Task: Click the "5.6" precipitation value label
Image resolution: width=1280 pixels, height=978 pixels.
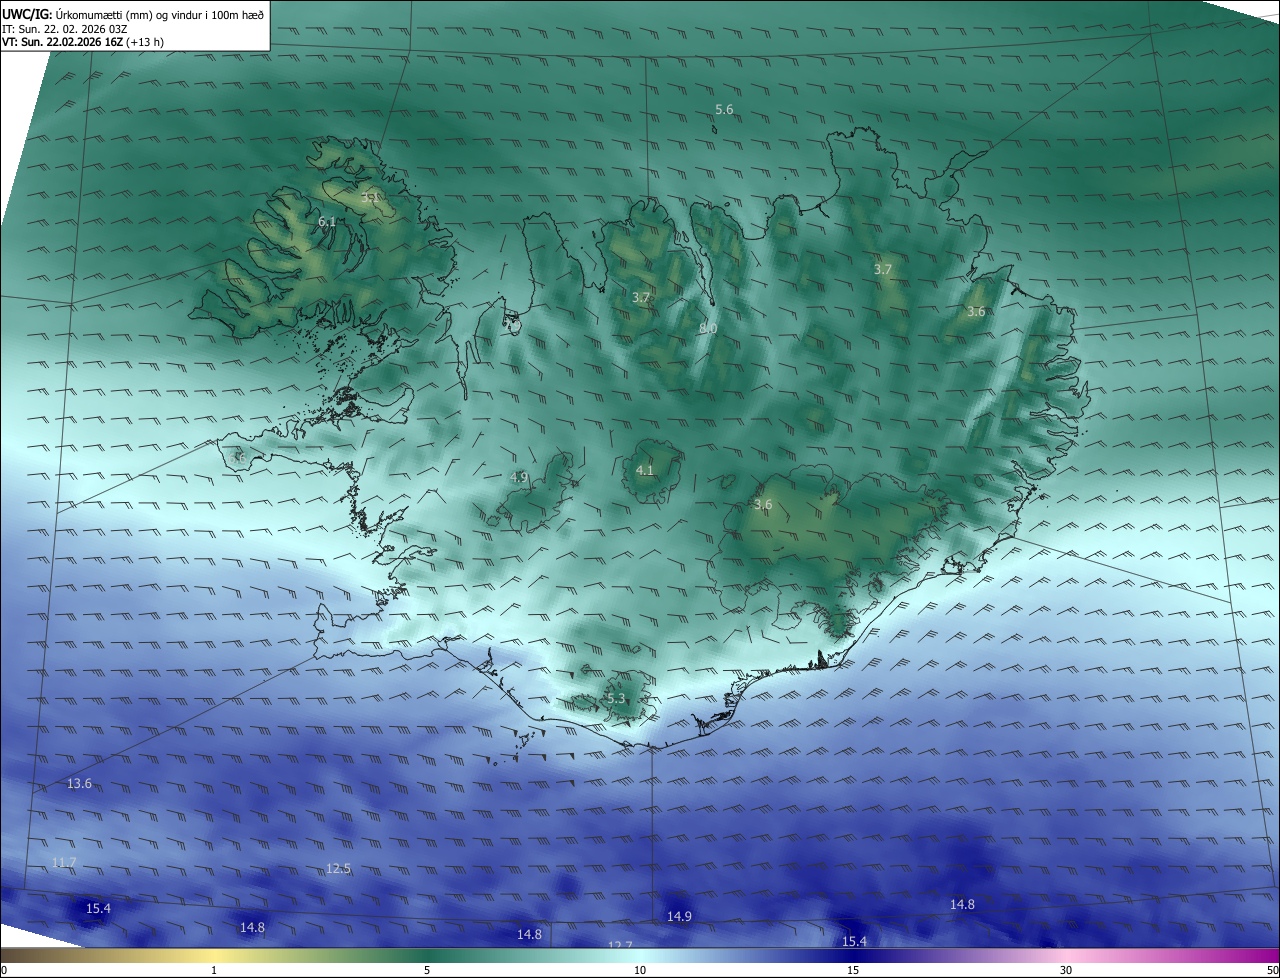Action: pos(724,109)
